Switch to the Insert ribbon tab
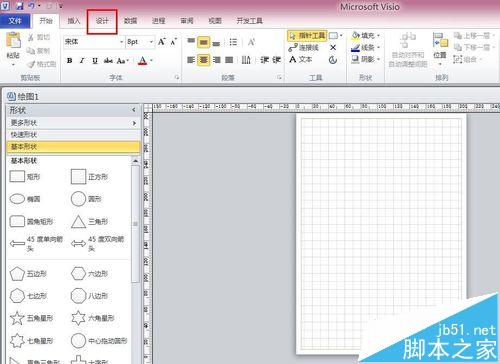This screenshot has height=364, width=500. 74,21
